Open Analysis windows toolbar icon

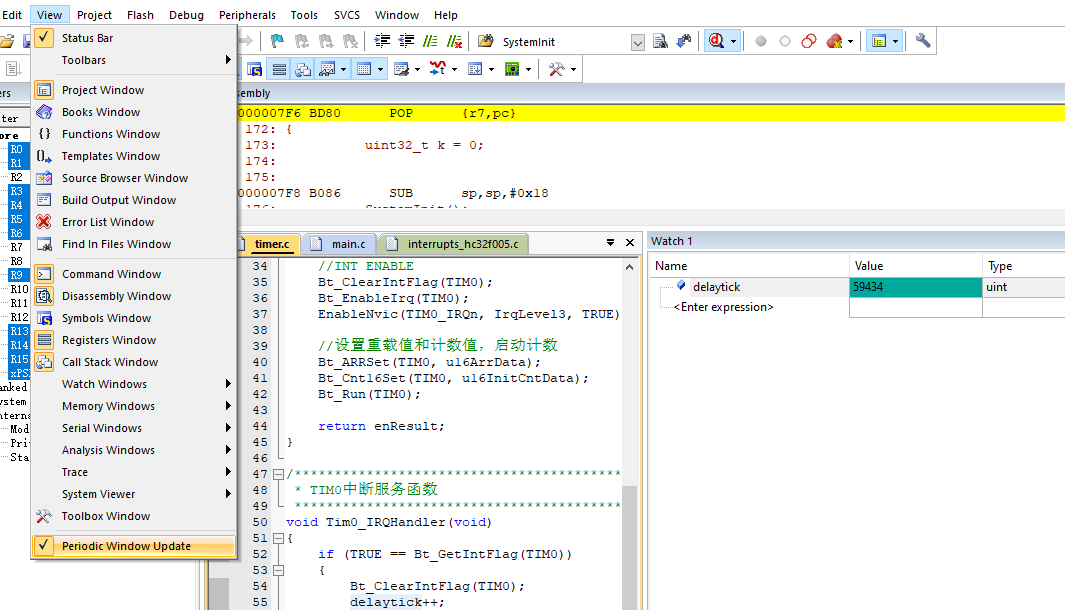point(438,69)
